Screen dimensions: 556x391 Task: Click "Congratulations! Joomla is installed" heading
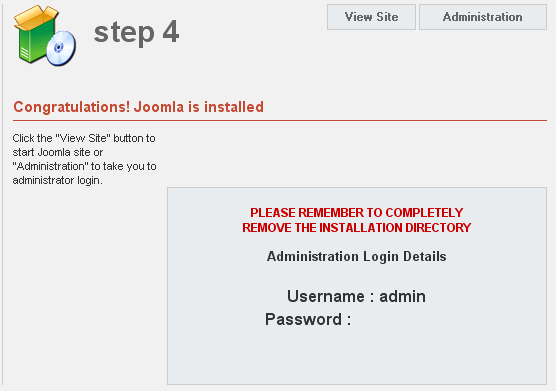coord(138,107)
